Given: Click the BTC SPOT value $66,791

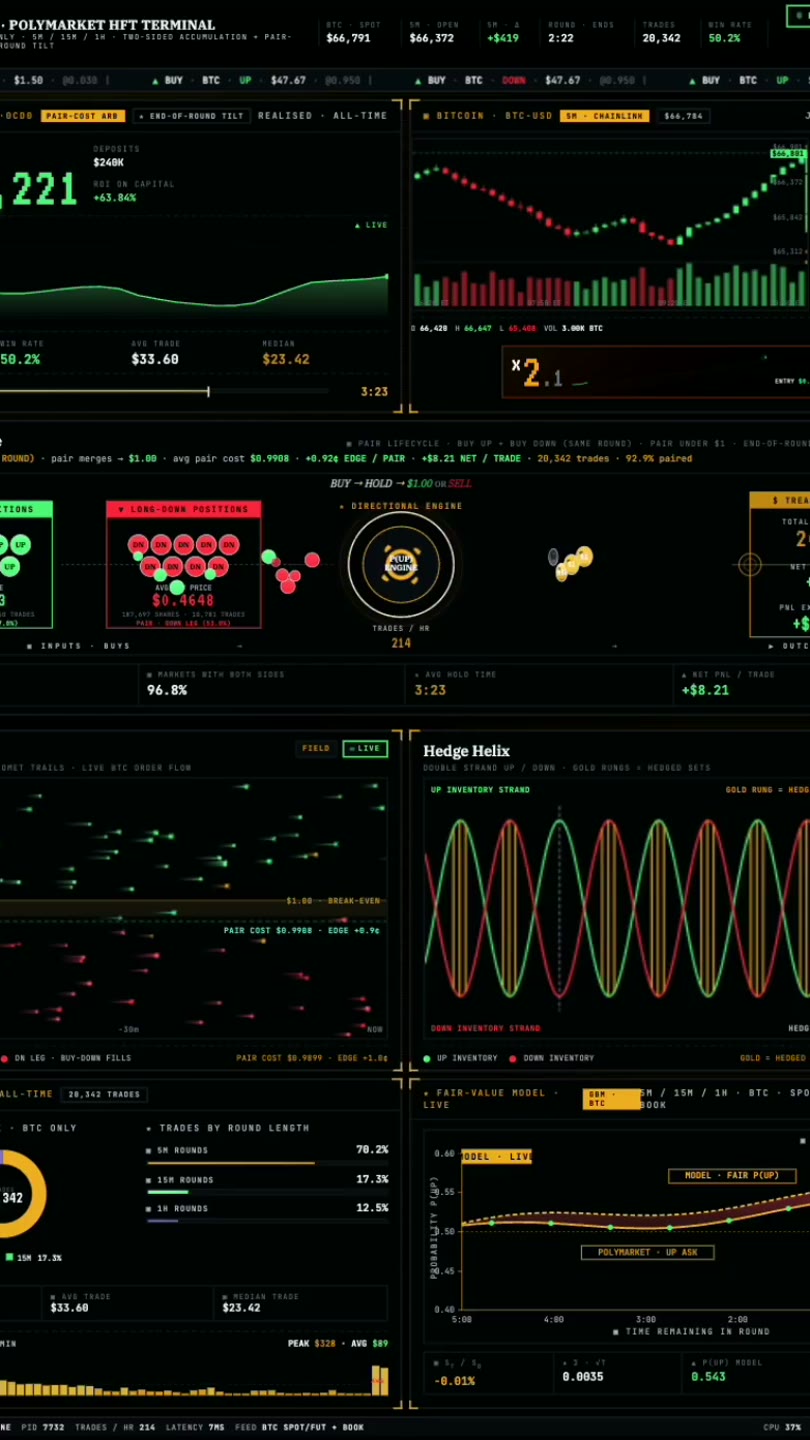Looking at the screenshot, I should 348,38.
